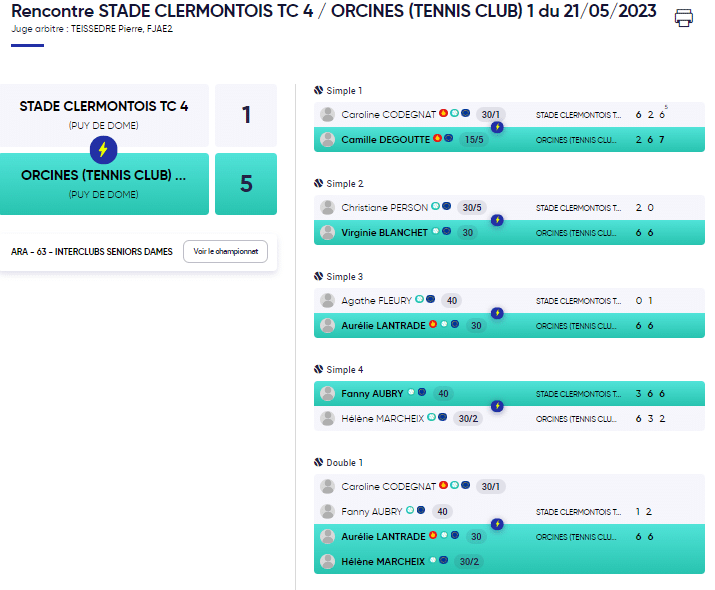Open the Voir le championnat button
Screen dimensions: 715x590
point(225,251)
